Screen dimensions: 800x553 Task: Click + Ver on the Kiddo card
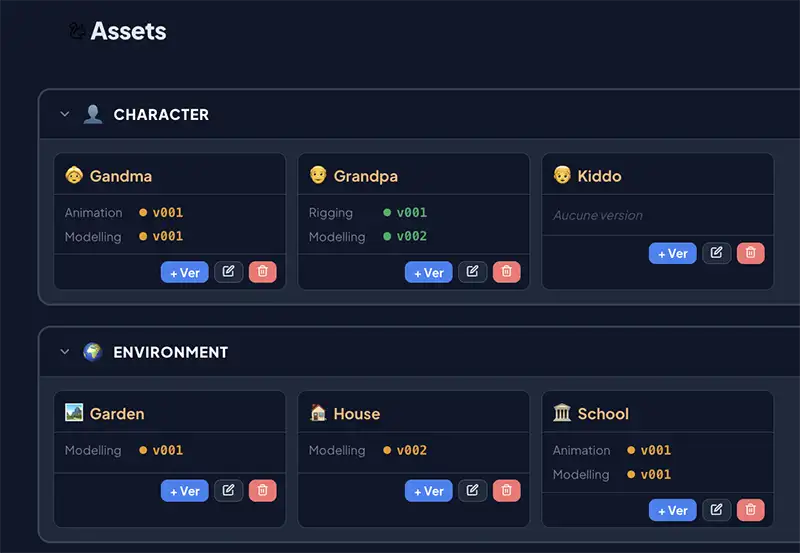tap(673, 253)
